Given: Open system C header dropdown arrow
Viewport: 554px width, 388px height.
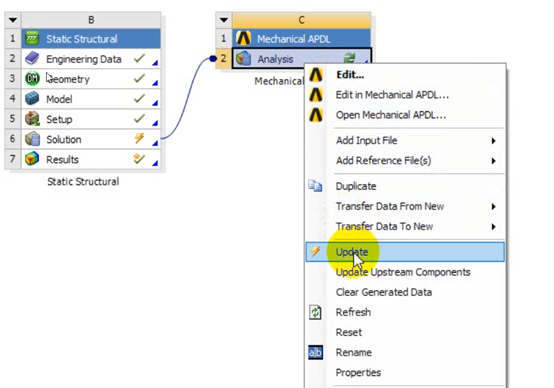Looking at the screenshot, I should pos(224,20).
